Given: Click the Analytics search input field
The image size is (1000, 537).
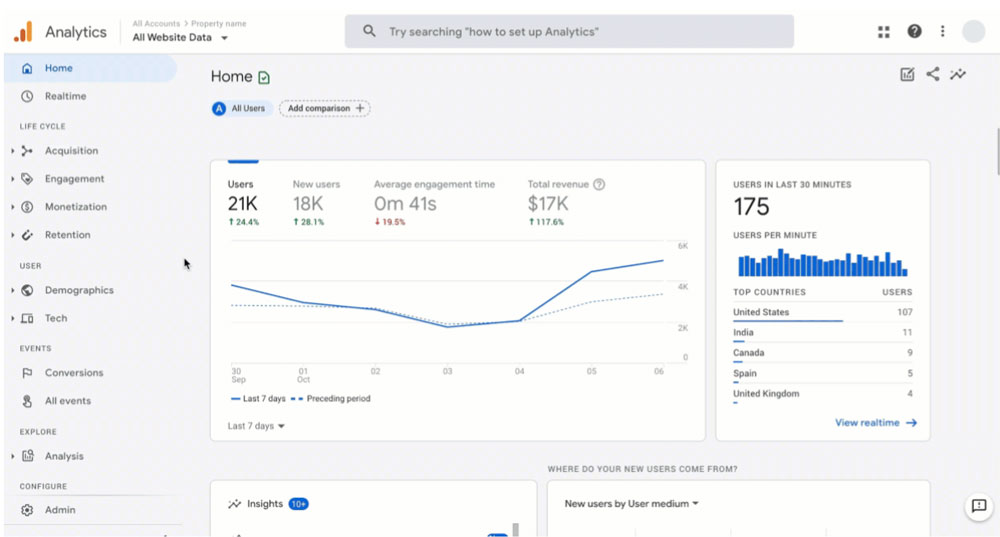Looking at the screenshot, I should point(569,31).
